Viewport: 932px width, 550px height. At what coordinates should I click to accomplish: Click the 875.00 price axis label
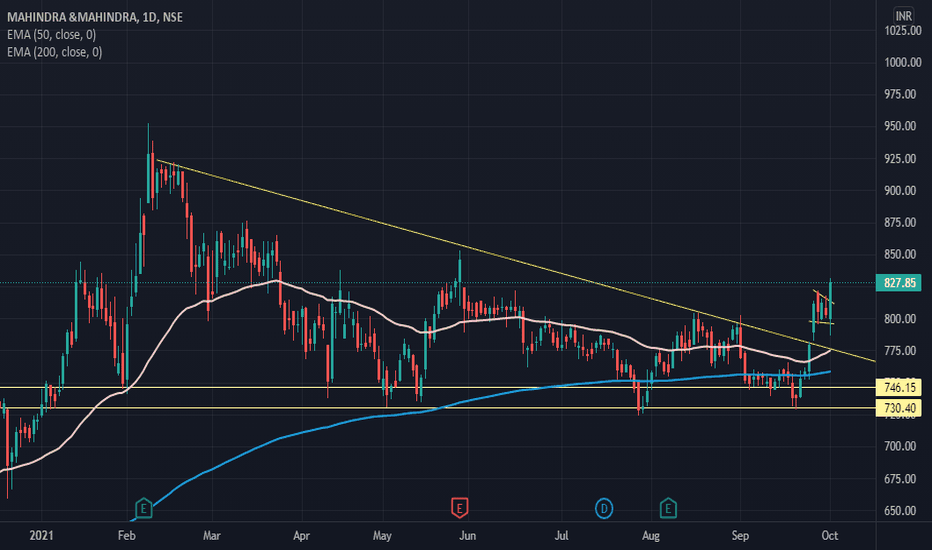(902, 222)
